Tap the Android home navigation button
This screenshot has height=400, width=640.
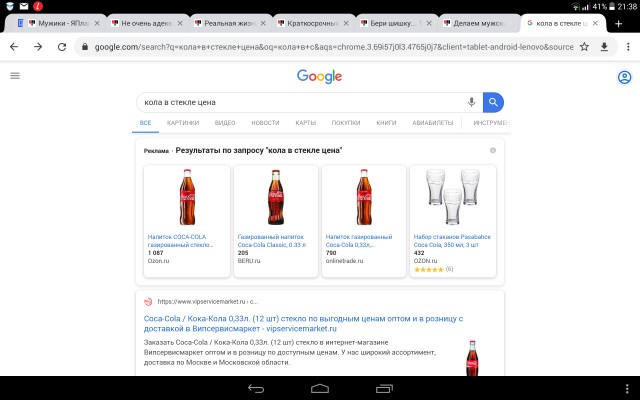click(320, 389)
